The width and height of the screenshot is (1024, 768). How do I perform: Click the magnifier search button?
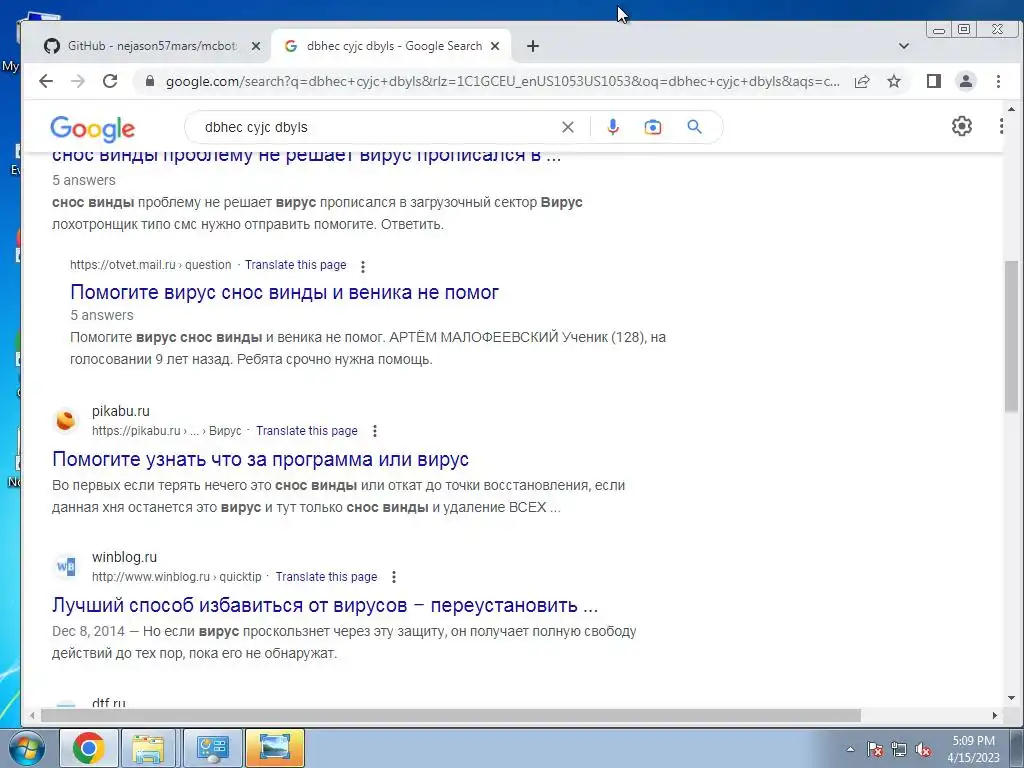point(694,127)
